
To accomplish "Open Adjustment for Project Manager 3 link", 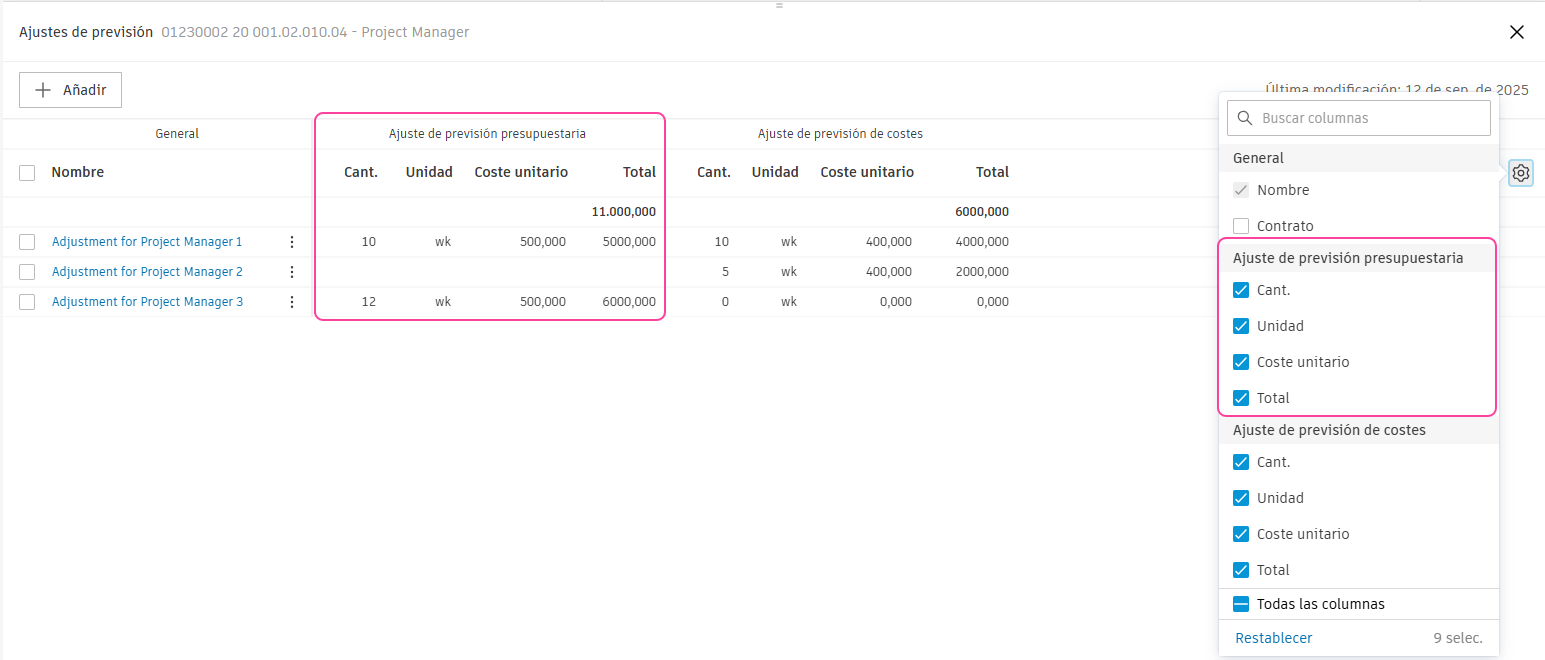I will 147,302.
